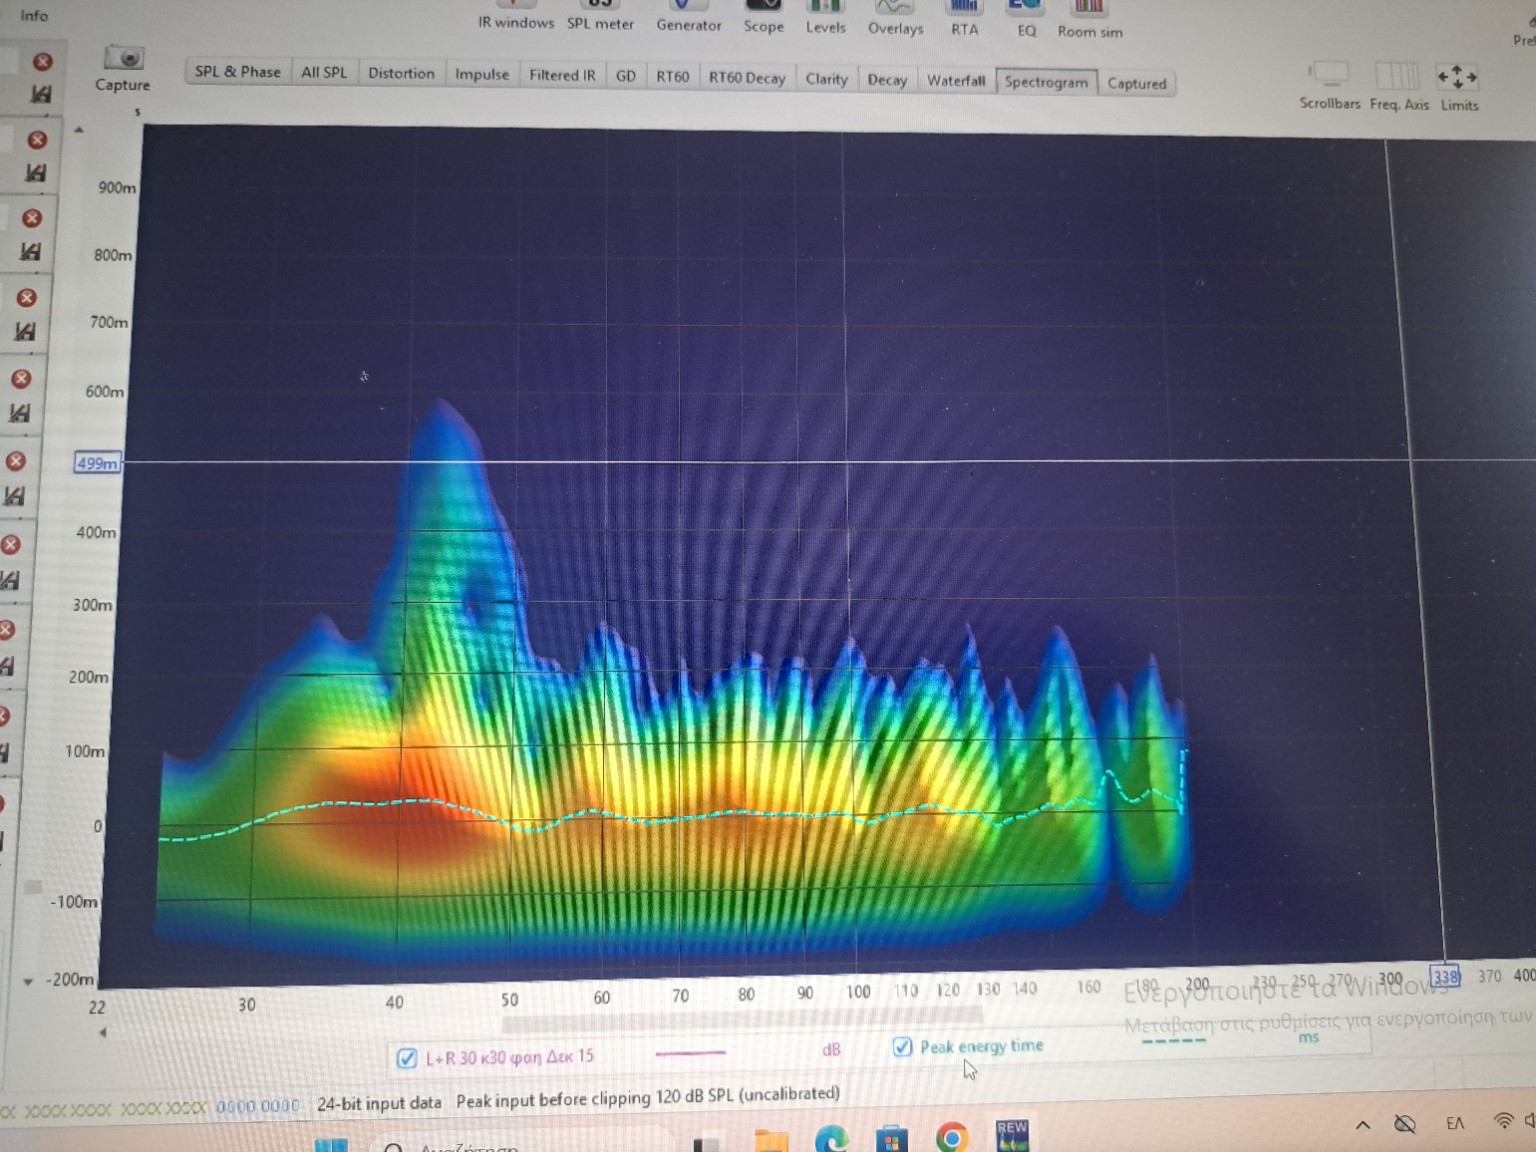The width and height of the screenshot is (1536, 1152).
Task: Click the L+R trace color line sample
Action: [690, 1052]
